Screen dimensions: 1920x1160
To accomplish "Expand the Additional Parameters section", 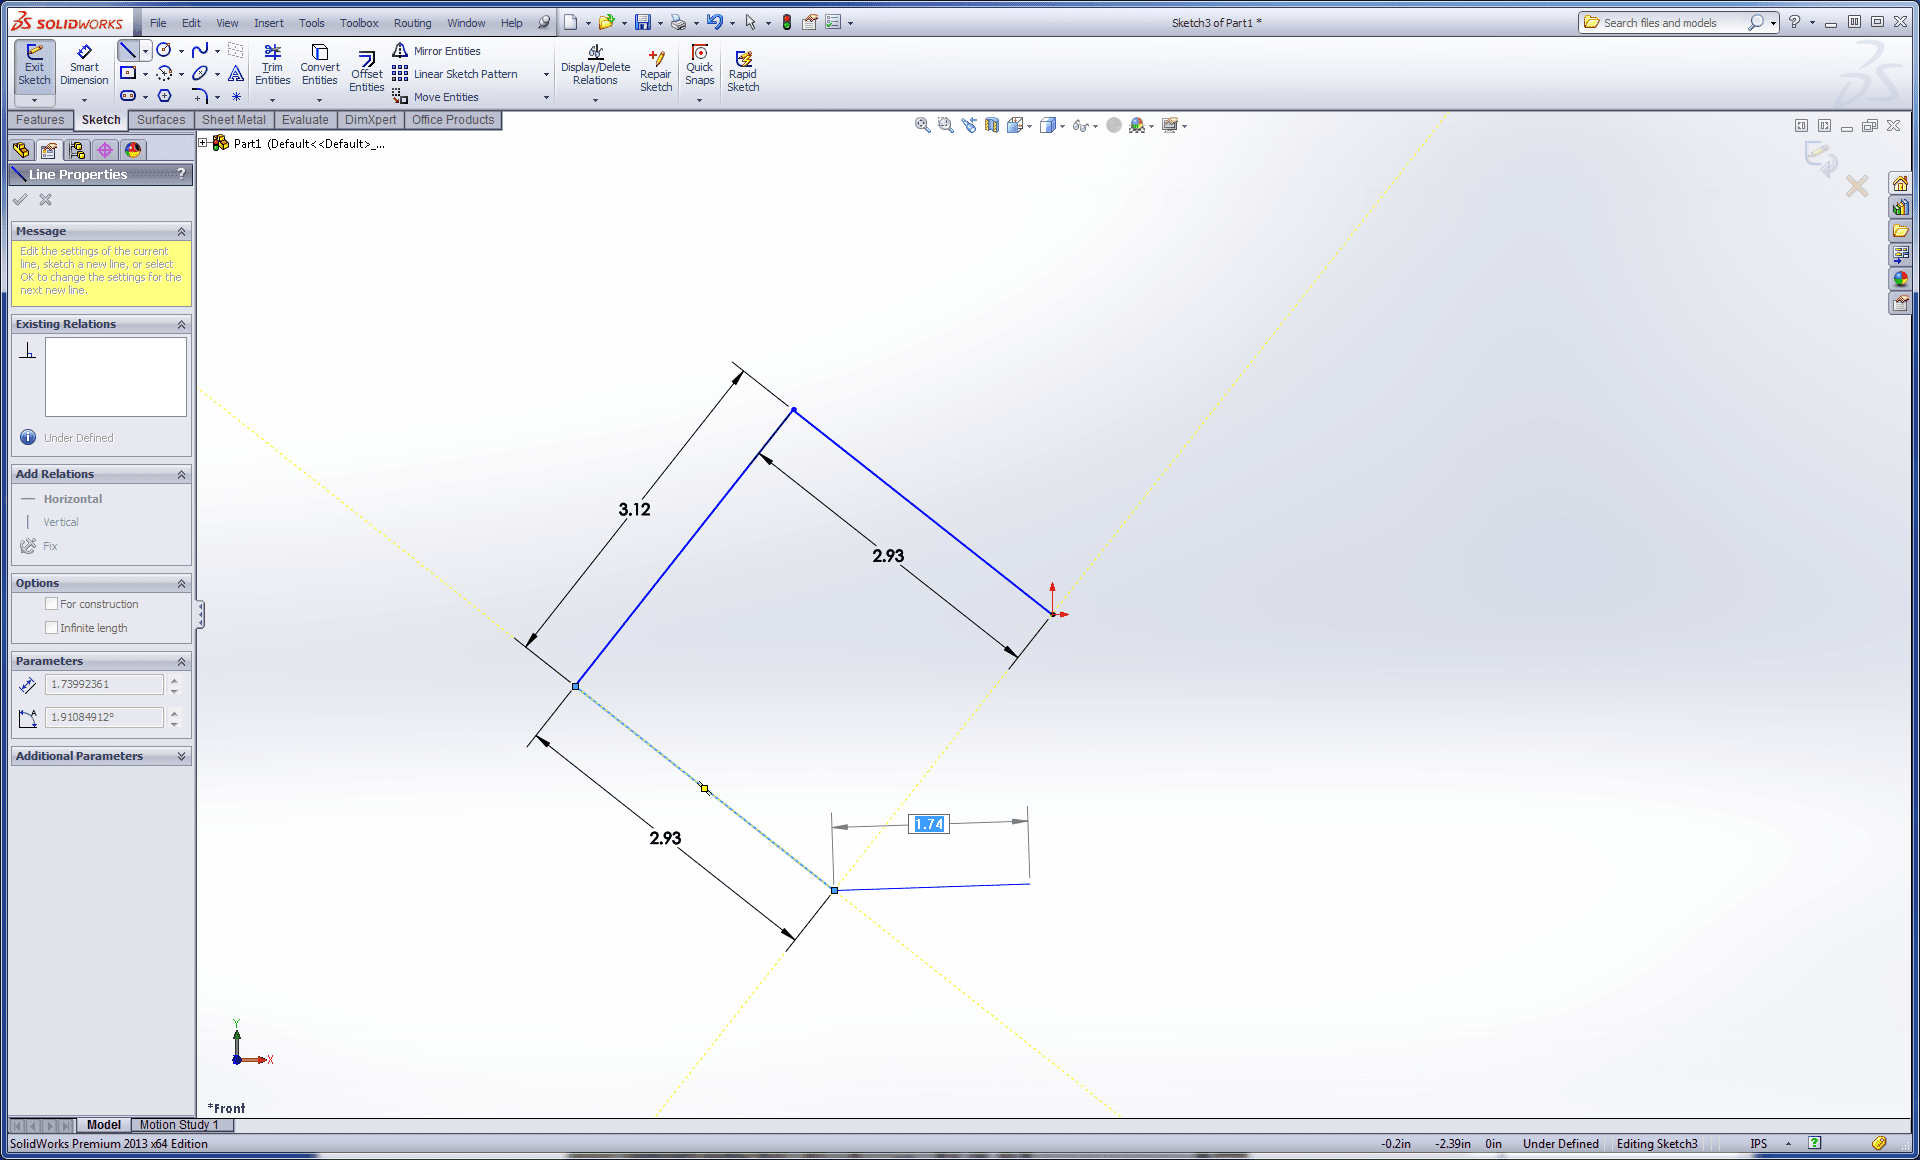I will pyautogui.click(x=181, y=756).
